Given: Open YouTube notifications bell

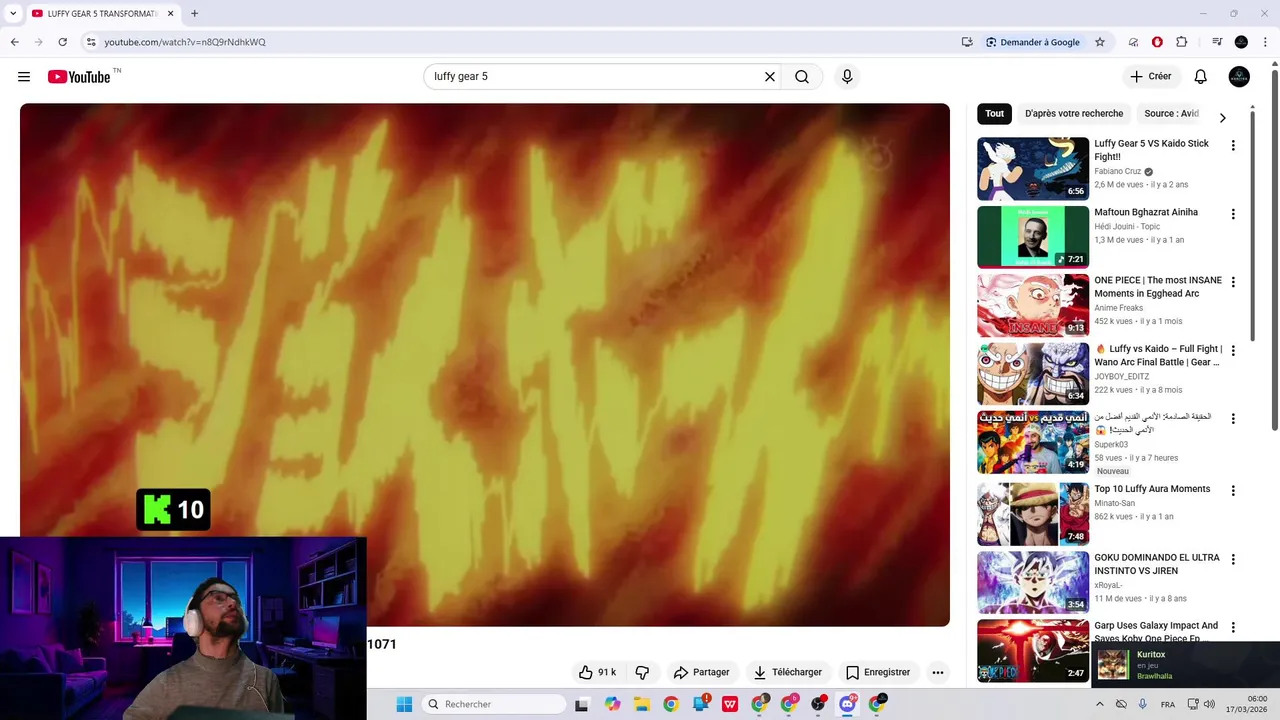Looking at the screenshot, I should point(1201,77).
